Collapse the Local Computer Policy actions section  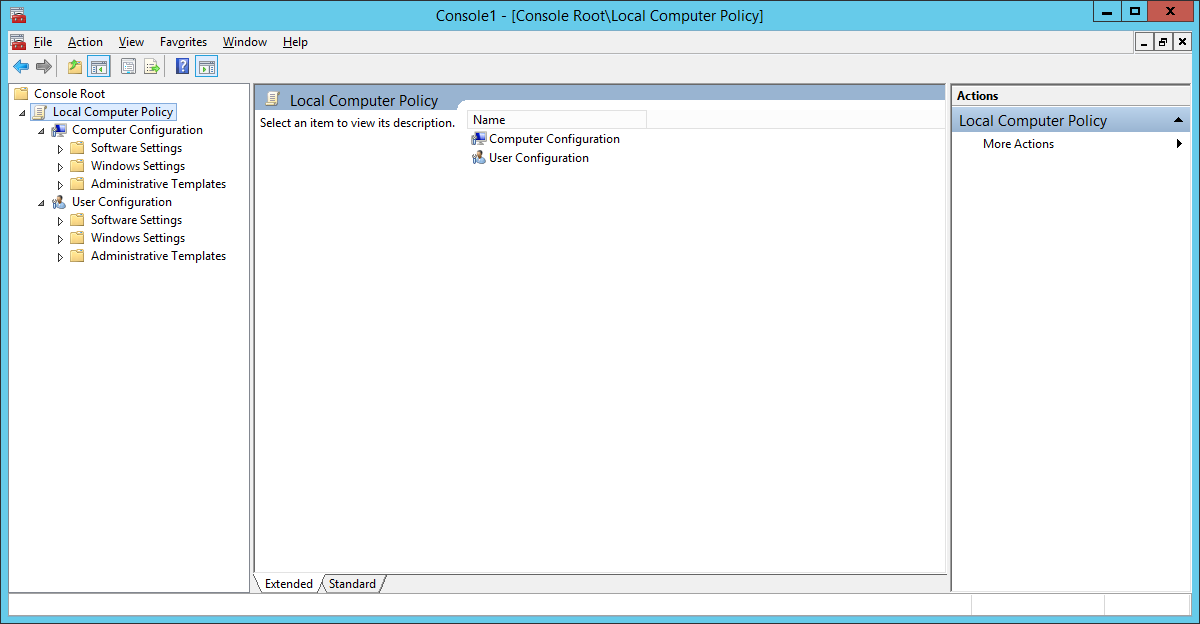[x=1179, y=121]
